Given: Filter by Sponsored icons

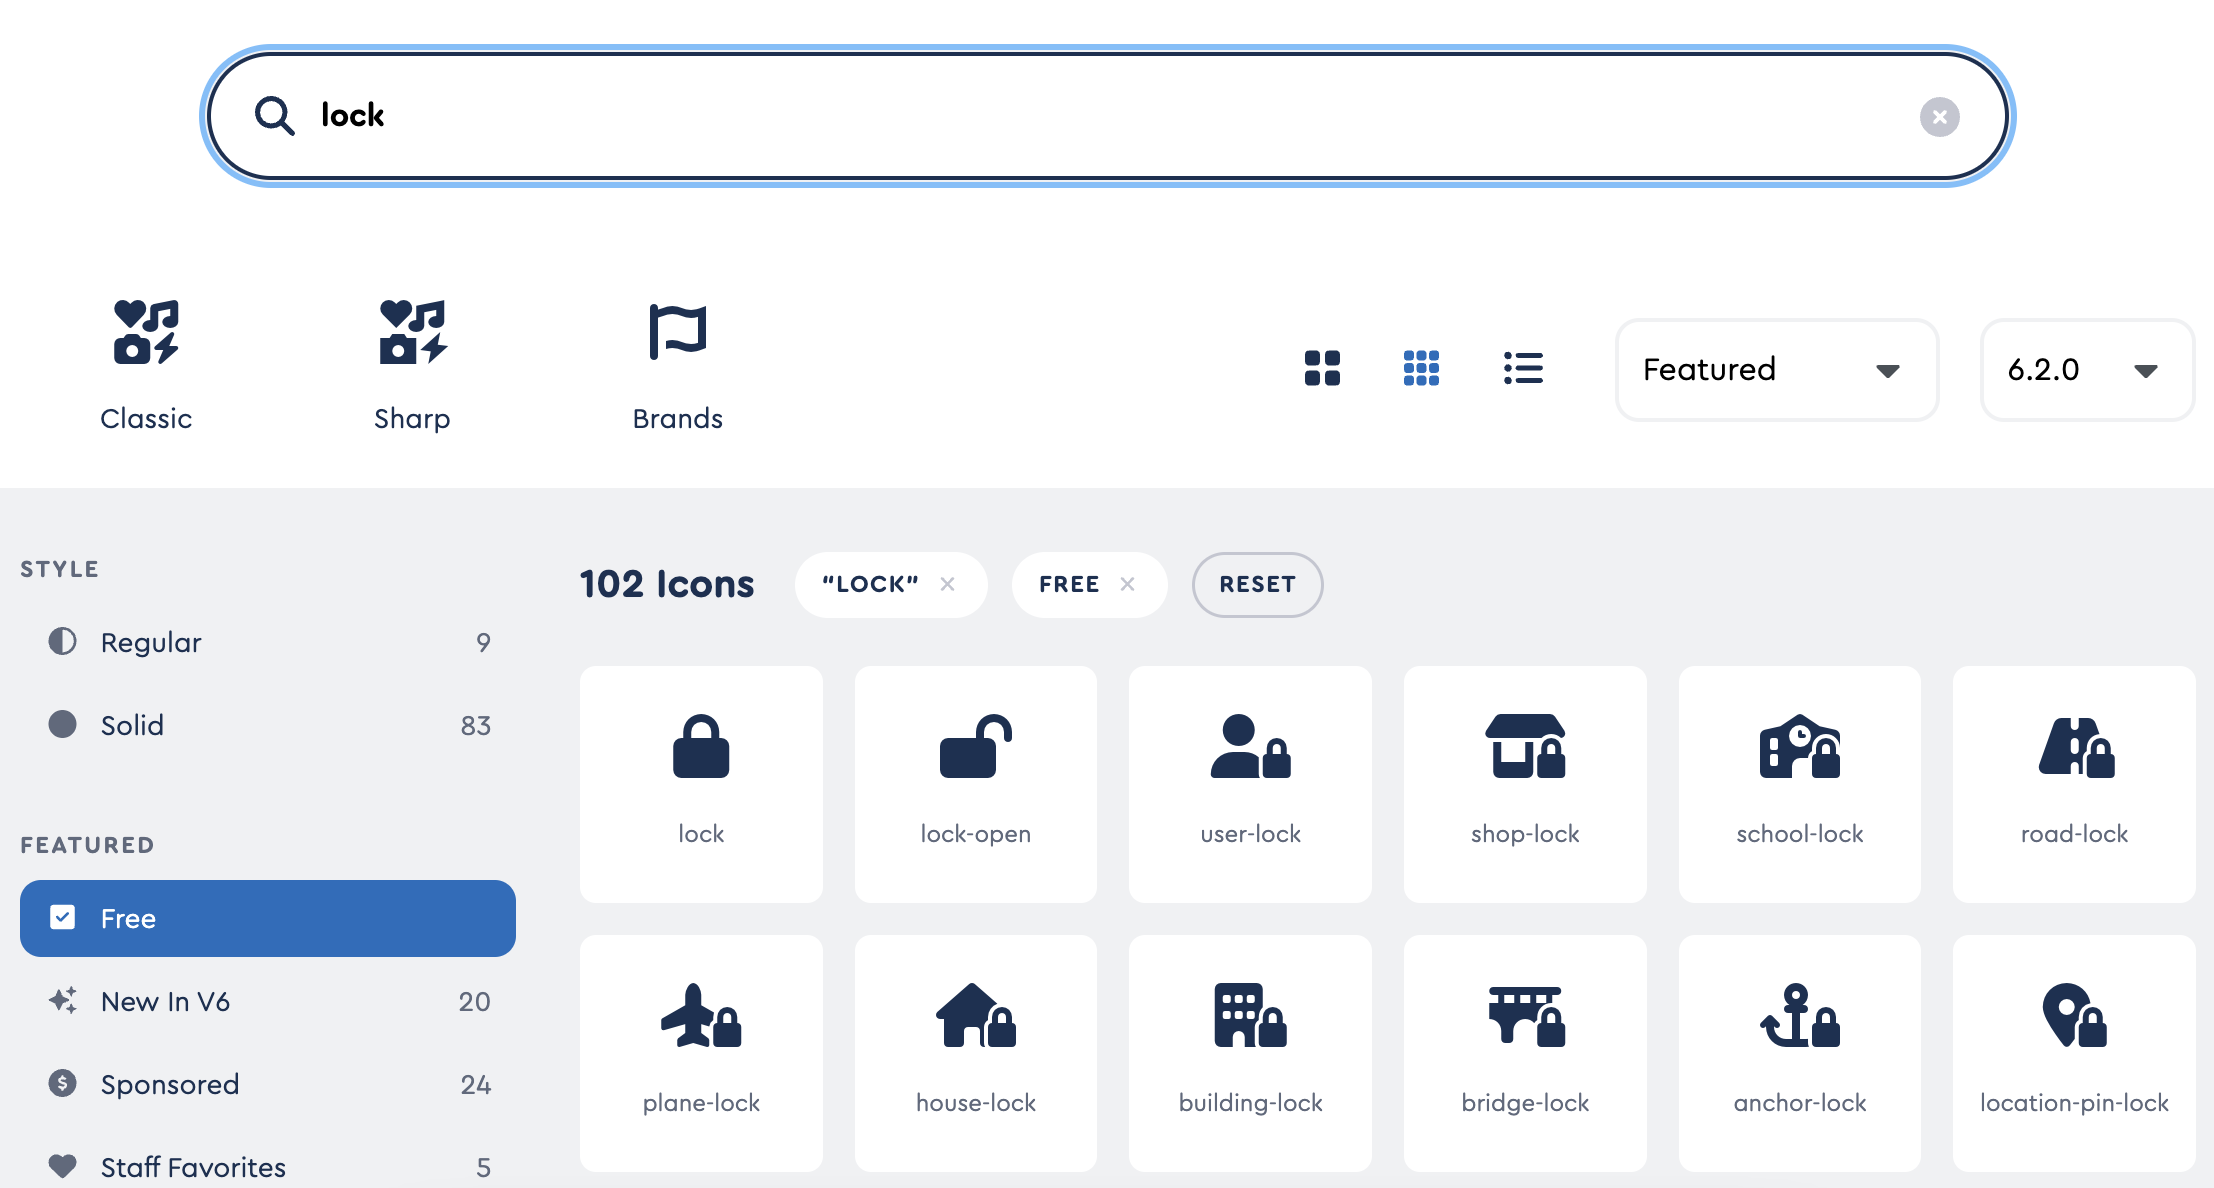Looking at the screenshot, I should click(268, 1084).
